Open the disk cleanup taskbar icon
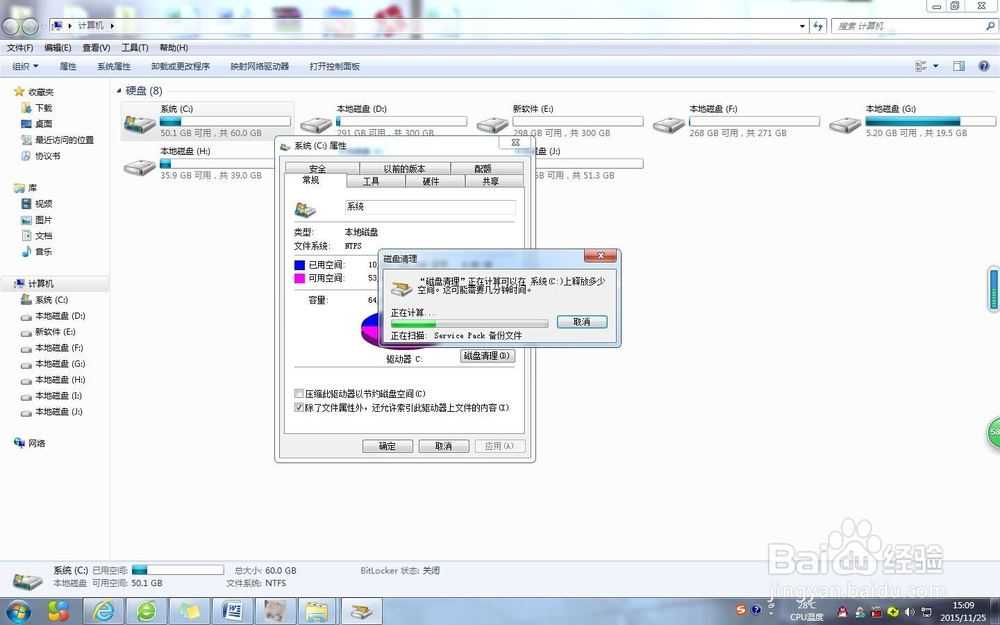The height and width of the screenshot is (625, 1000). tap(362, 612)
